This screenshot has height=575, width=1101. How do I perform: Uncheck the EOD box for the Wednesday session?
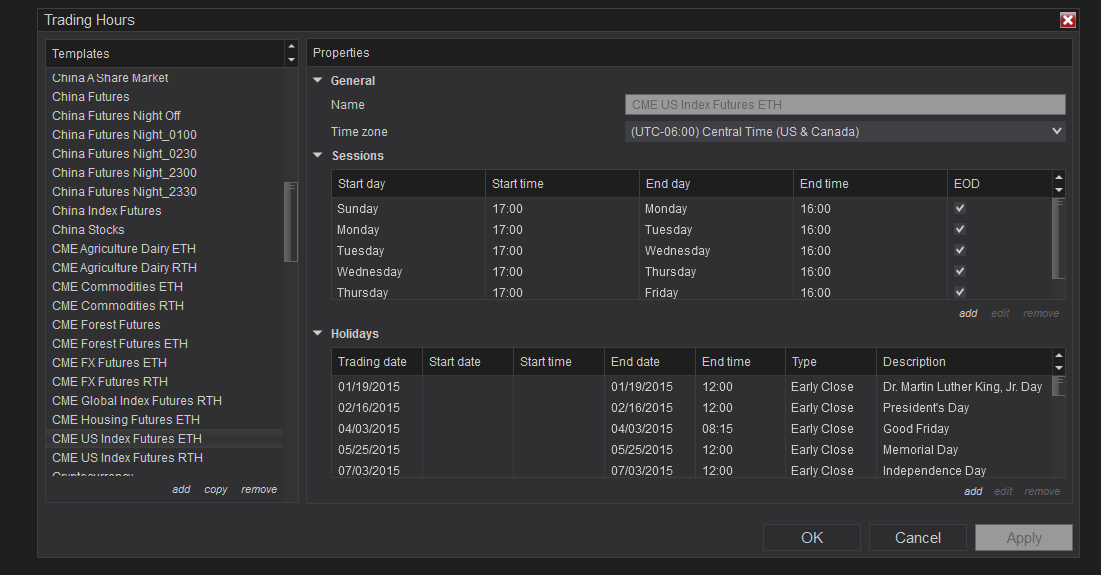(x=960, y=272)
